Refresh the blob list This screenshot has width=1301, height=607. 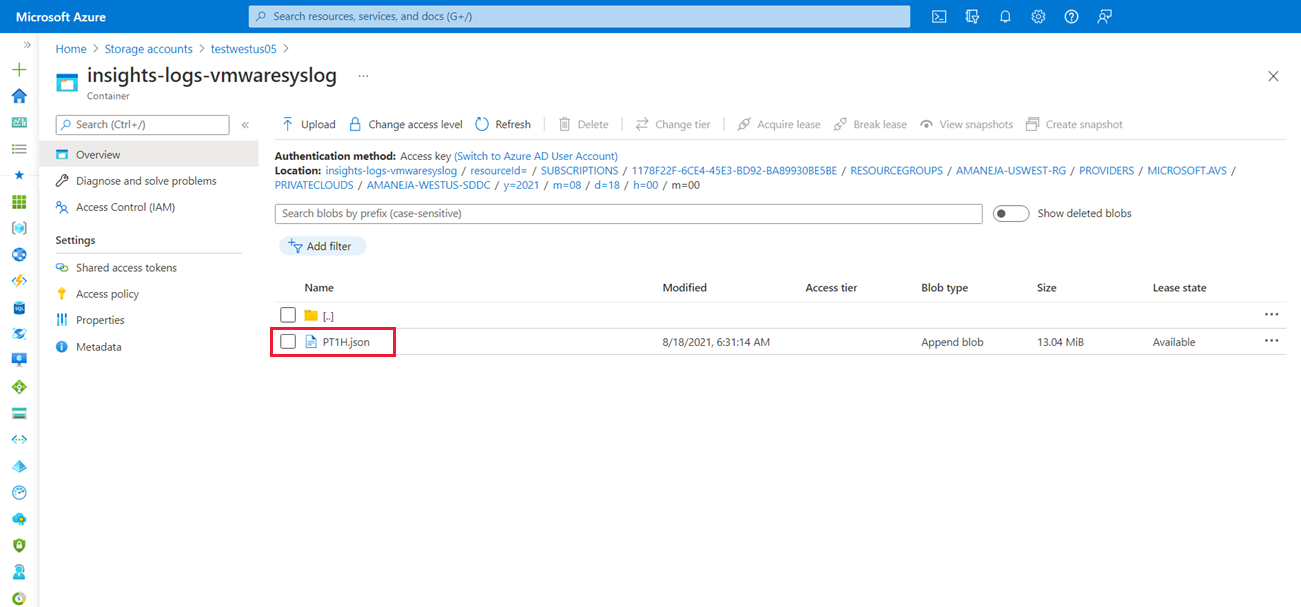coord(503,125)
